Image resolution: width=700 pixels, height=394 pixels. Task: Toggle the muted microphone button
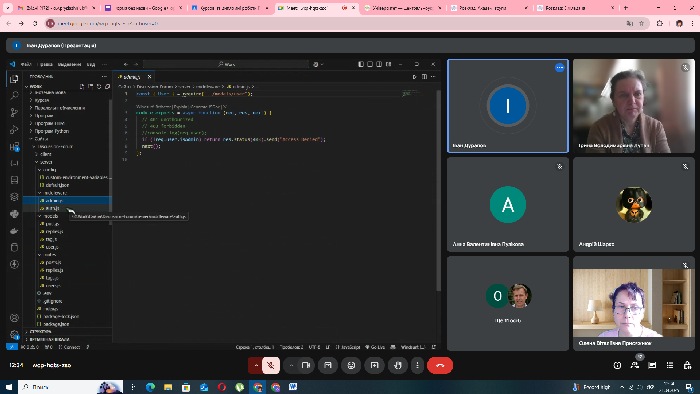pos(271,365)
